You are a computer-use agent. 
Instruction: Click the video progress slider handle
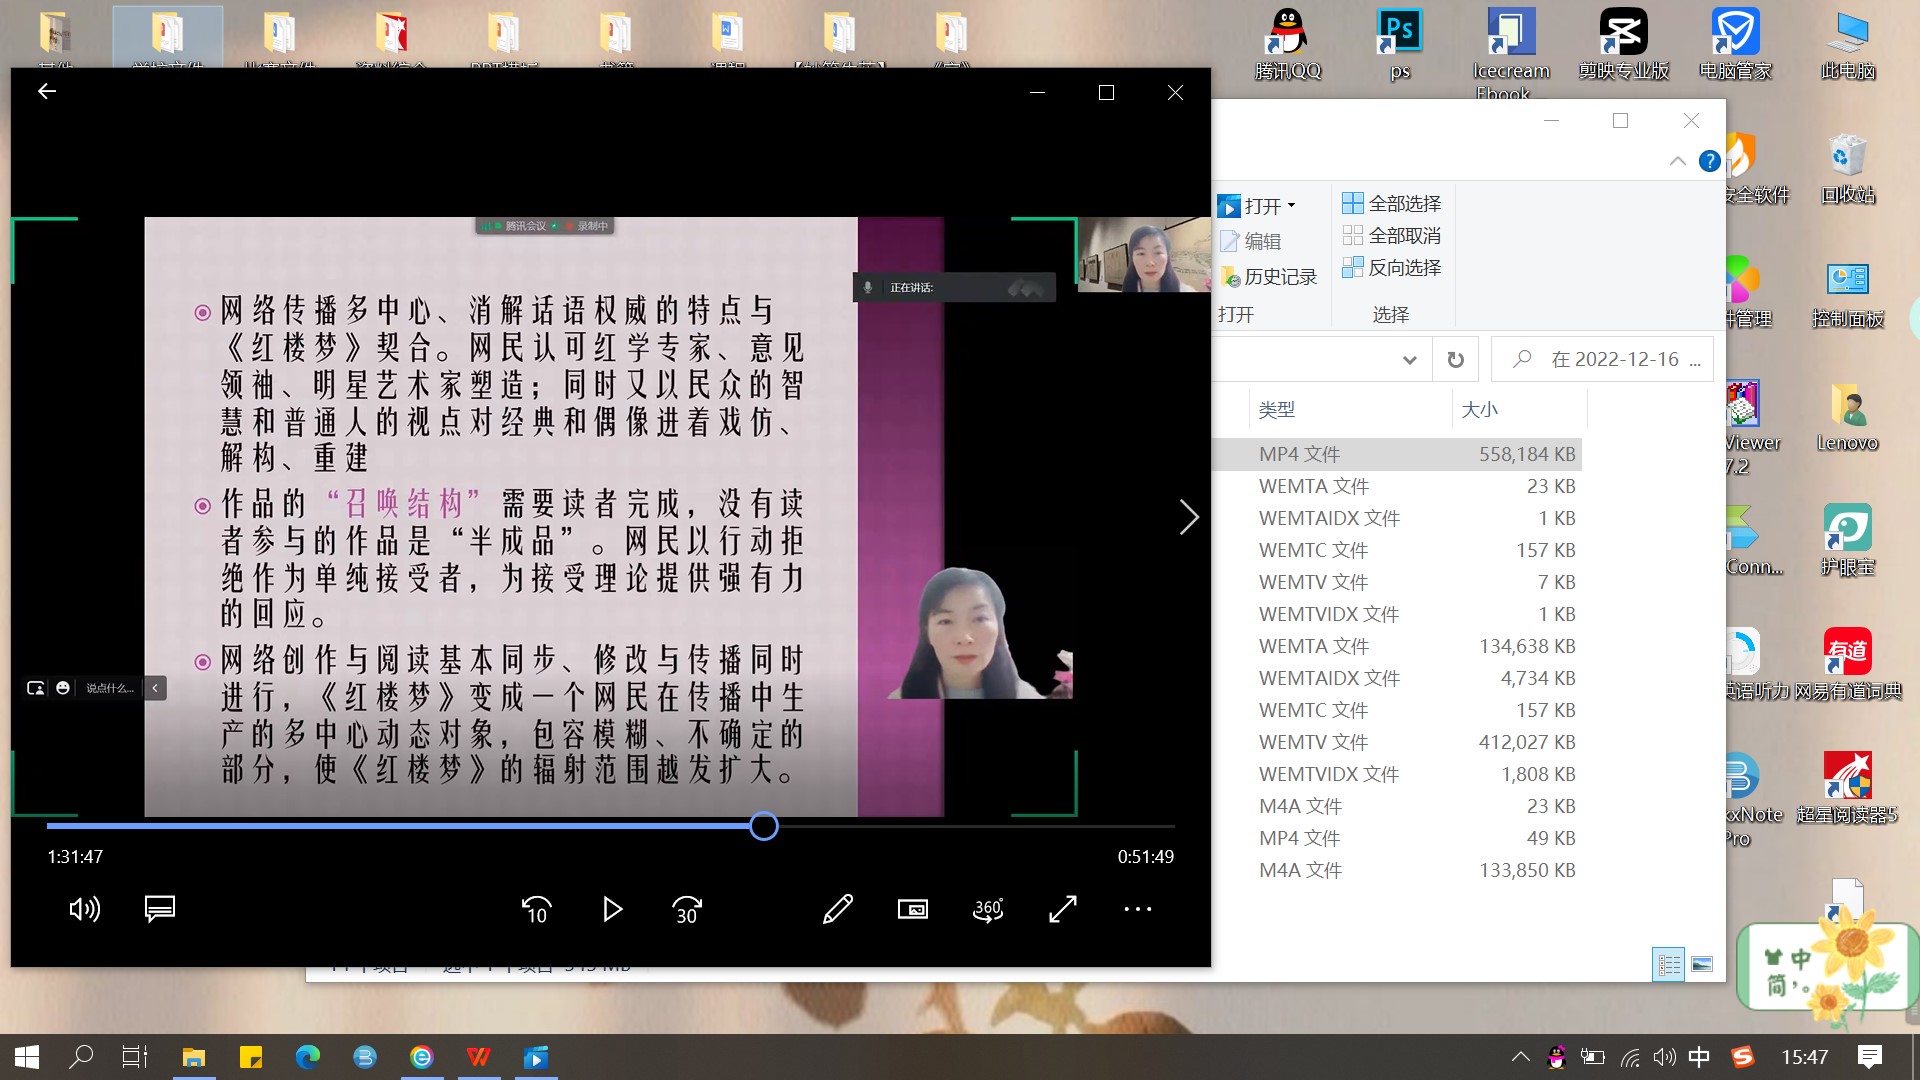[x=764, y=826]
